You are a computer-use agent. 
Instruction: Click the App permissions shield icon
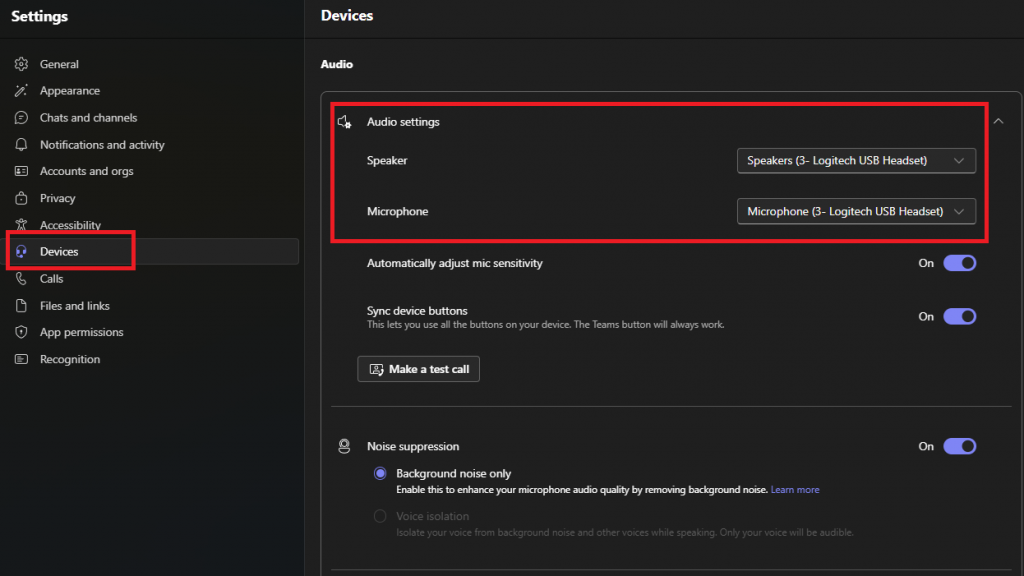pos(21,332)
